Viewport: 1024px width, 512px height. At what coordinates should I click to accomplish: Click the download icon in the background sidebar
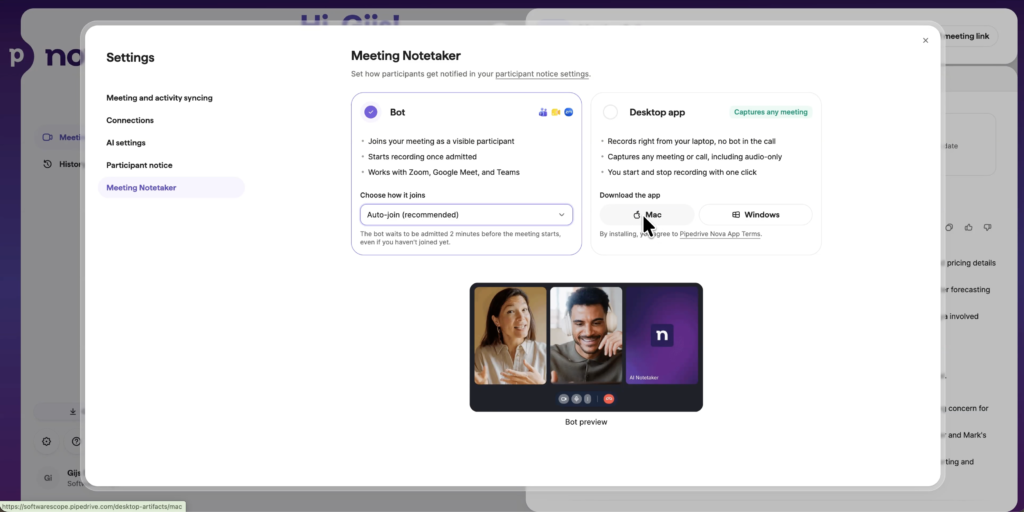click(73, 412)
